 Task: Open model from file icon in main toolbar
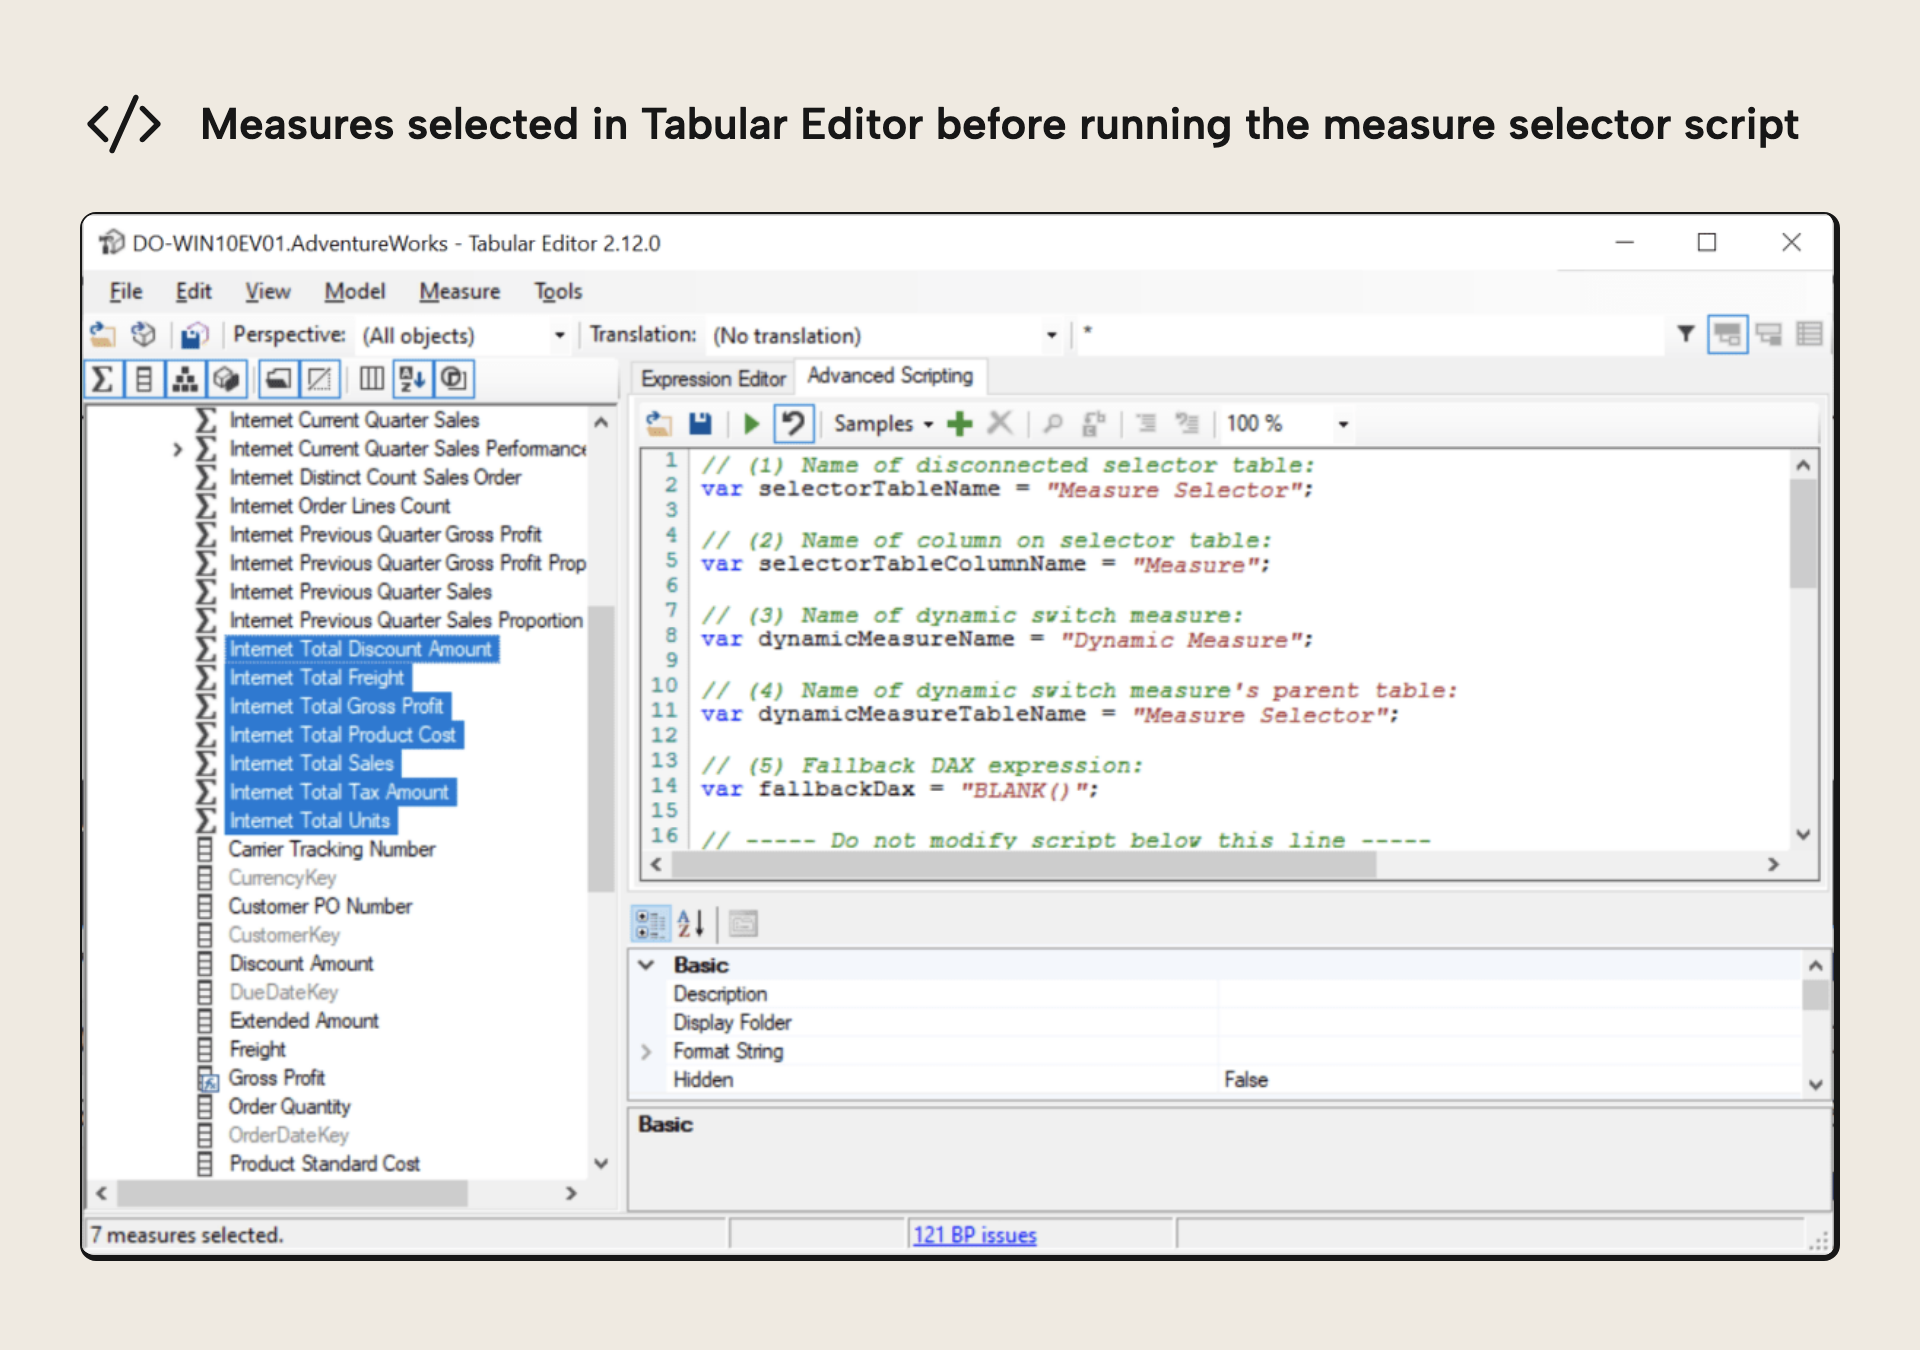[x=102, y=334]
